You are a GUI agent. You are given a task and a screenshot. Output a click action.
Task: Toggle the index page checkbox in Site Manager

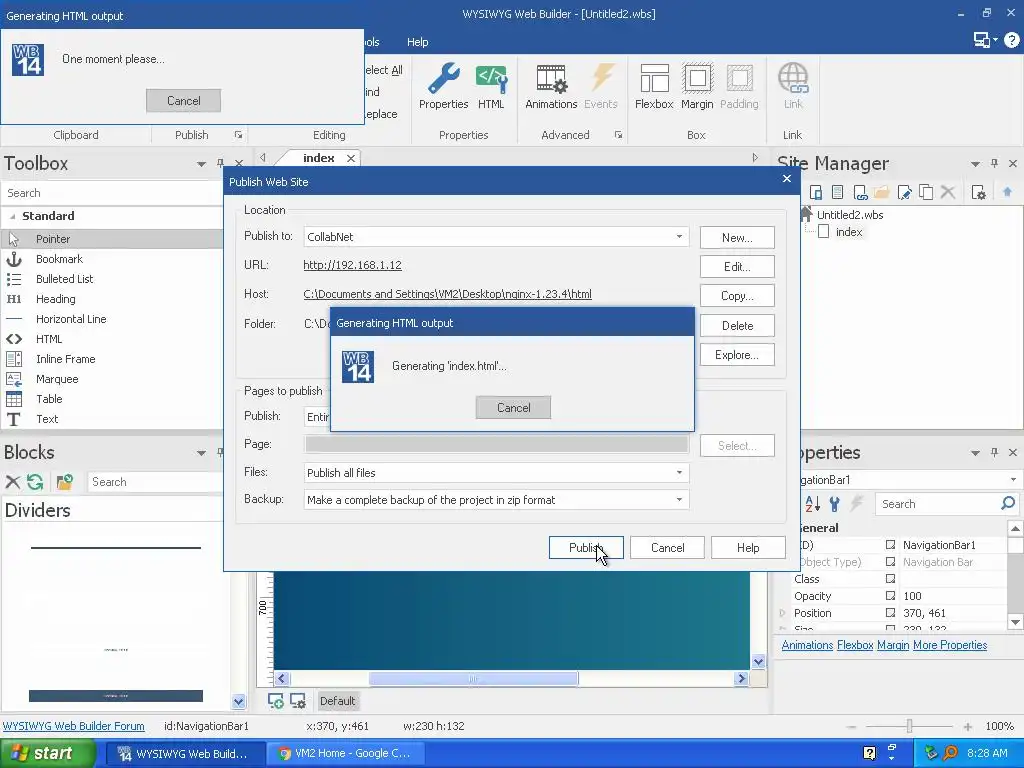(x=824, y=232)
